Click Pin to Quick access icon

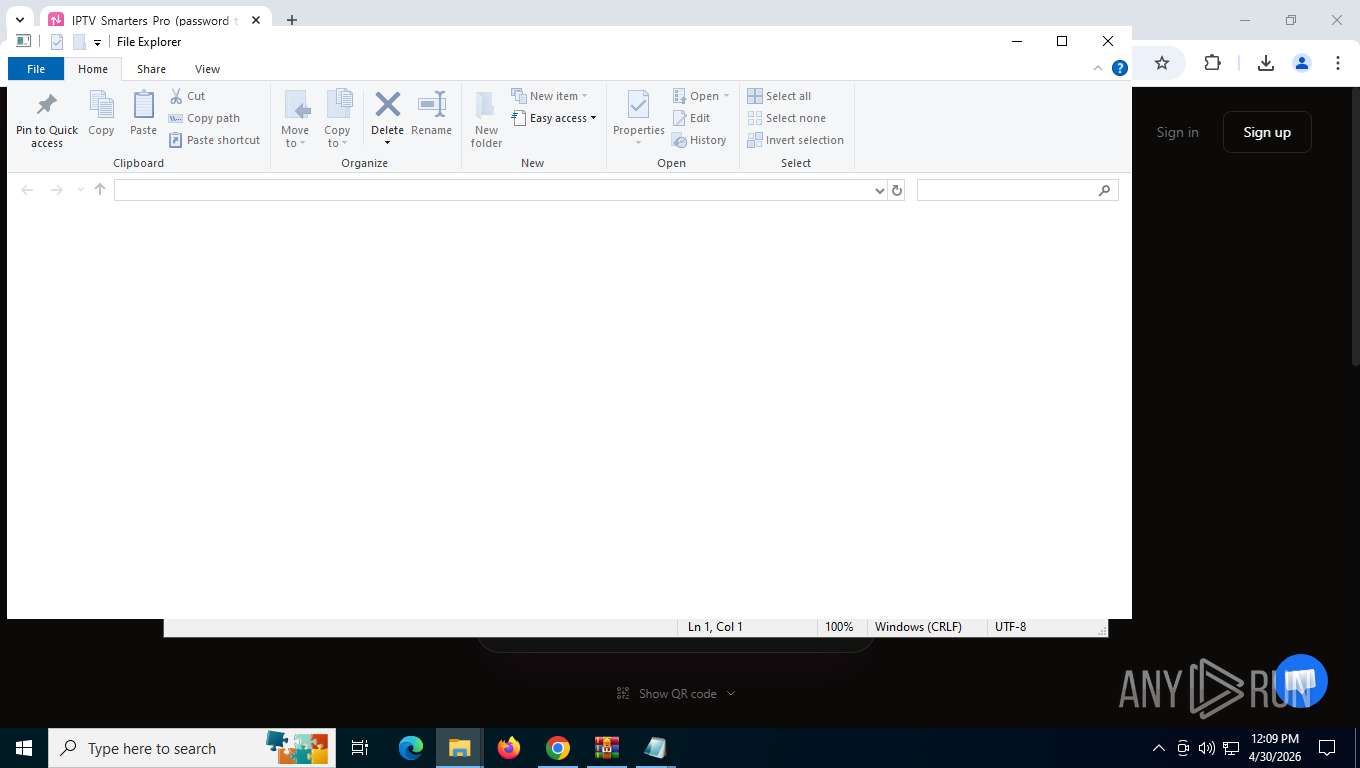46,105
